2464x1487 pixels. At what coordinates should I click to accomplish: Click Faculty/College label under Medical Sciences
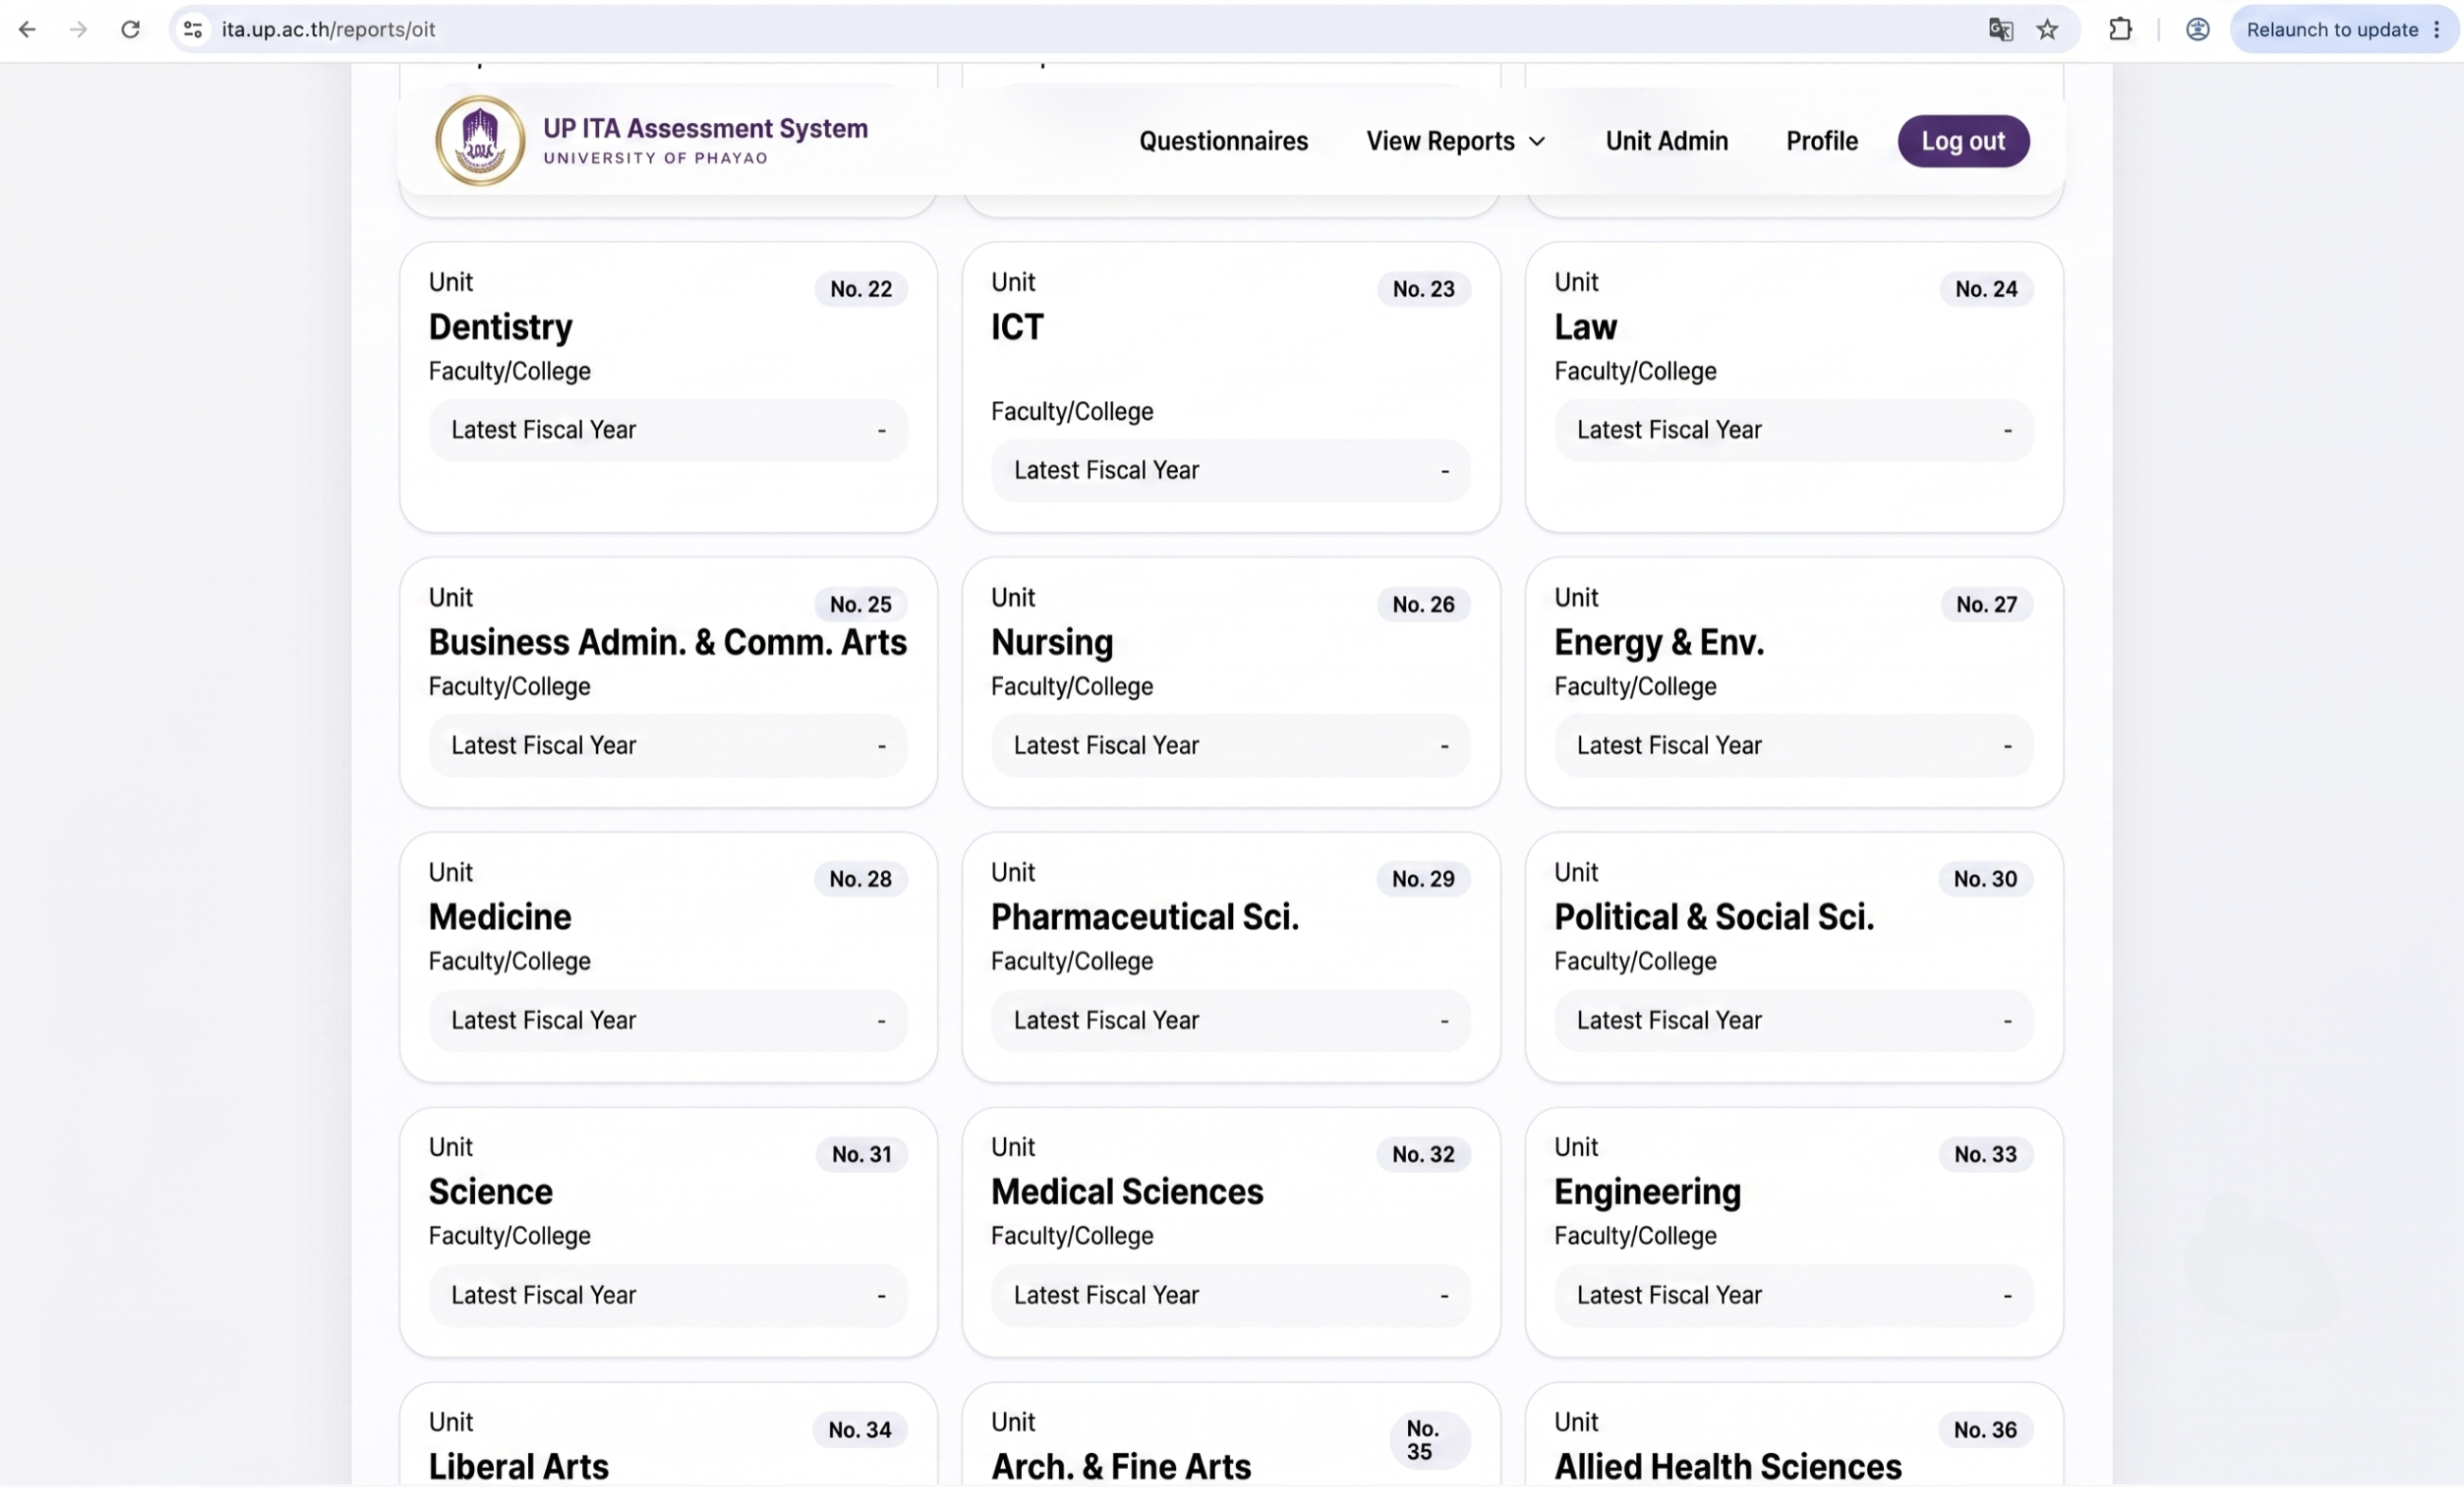pos(1072,1236)
